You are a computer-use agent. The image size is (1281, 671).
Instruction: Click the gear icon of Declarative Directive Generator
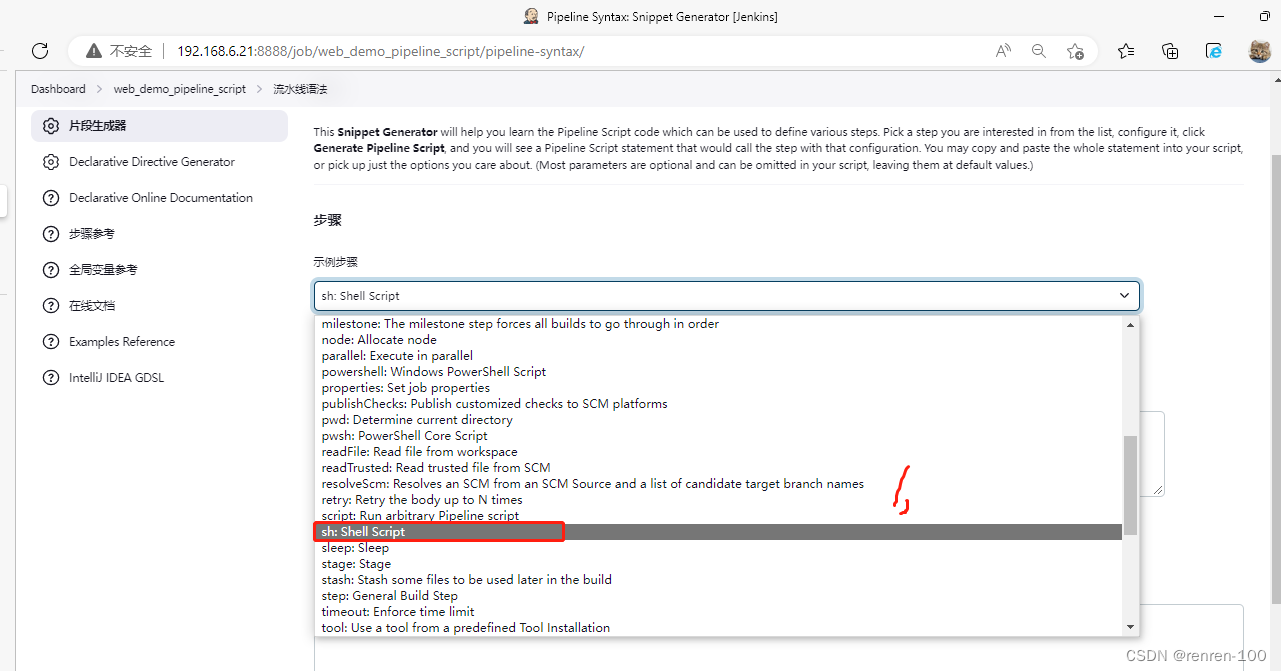(x=51, y=162)
